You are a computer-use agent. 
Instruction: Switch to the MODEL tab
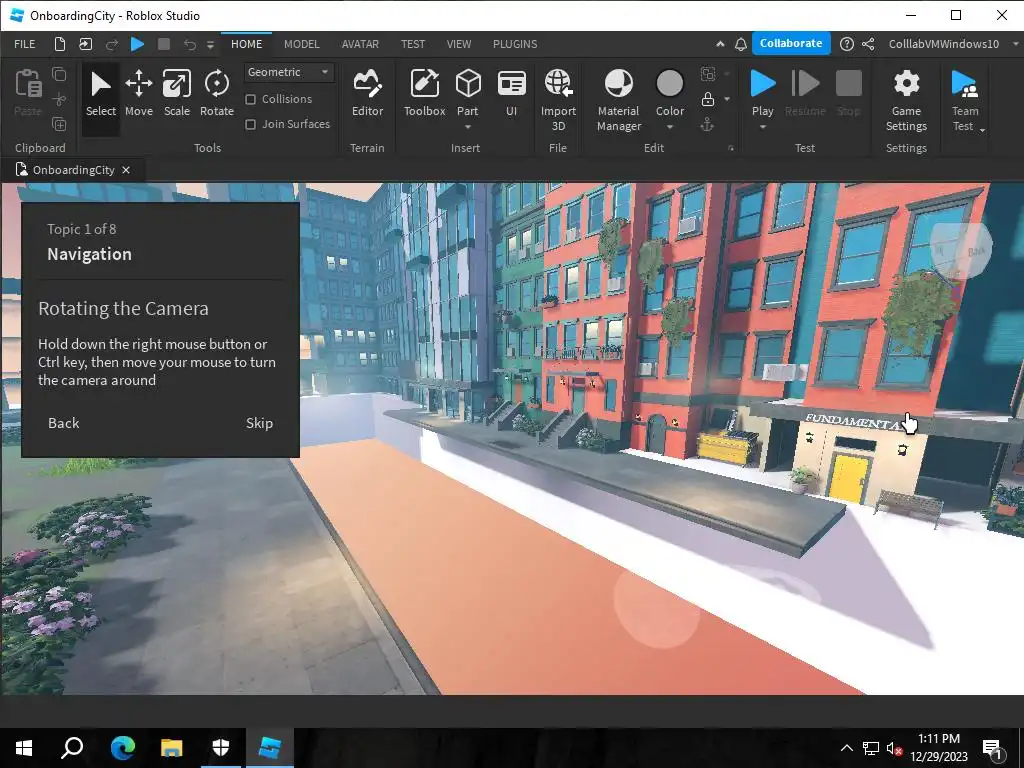[x=302, y=44]
